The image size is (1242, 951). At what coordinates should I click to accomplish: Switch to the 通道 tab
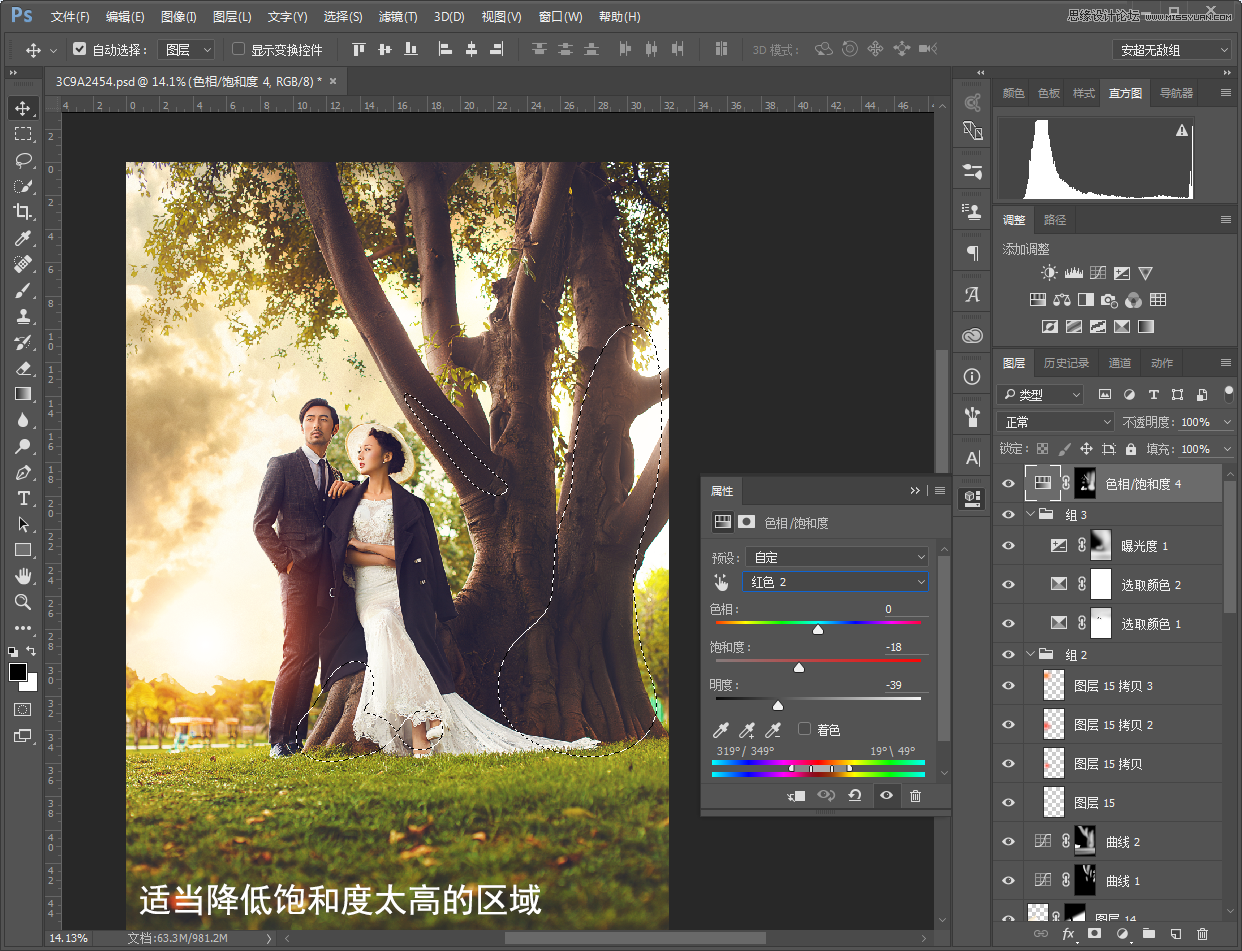(1120, 363)
